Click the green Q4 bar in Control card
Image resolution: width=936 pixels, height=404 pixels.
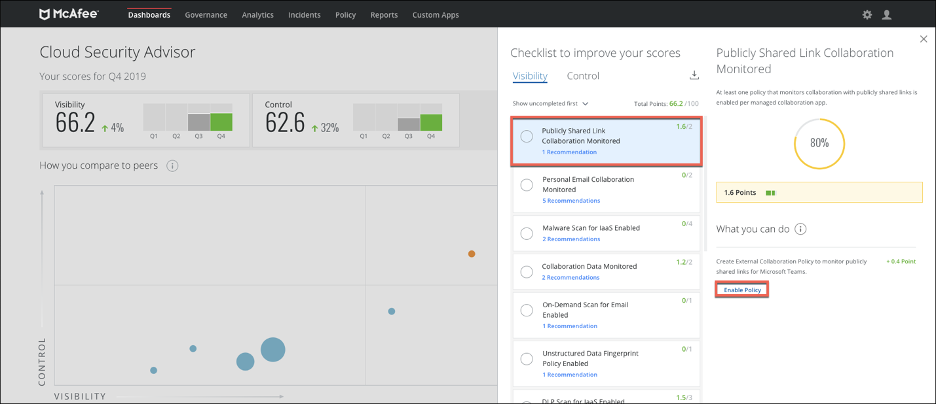coord(431,122)
